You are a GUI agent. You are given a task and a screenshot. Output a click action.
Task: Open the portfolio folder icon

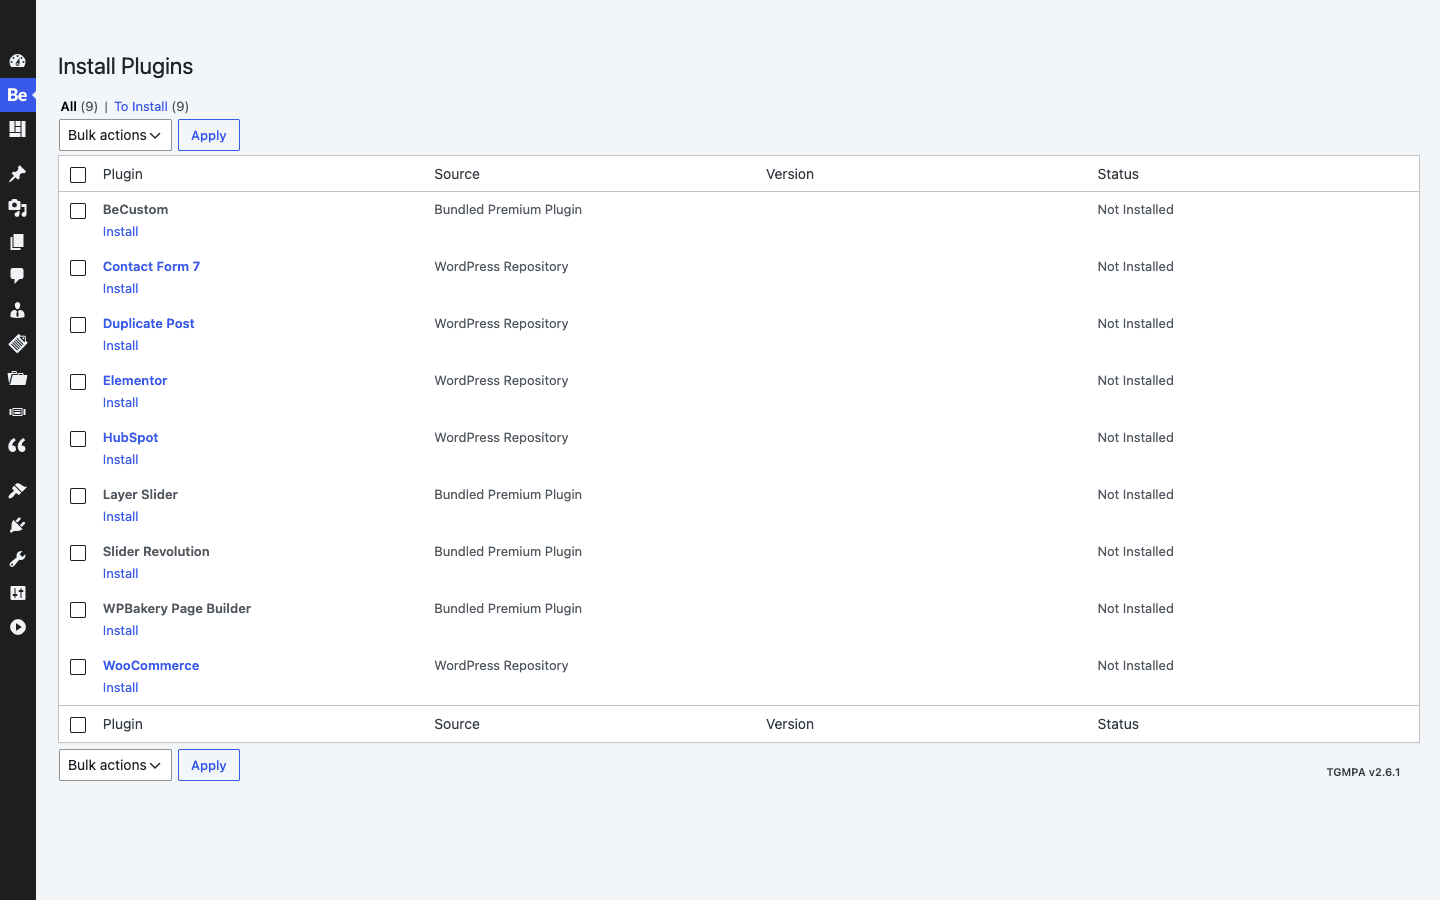pos(17,378)
